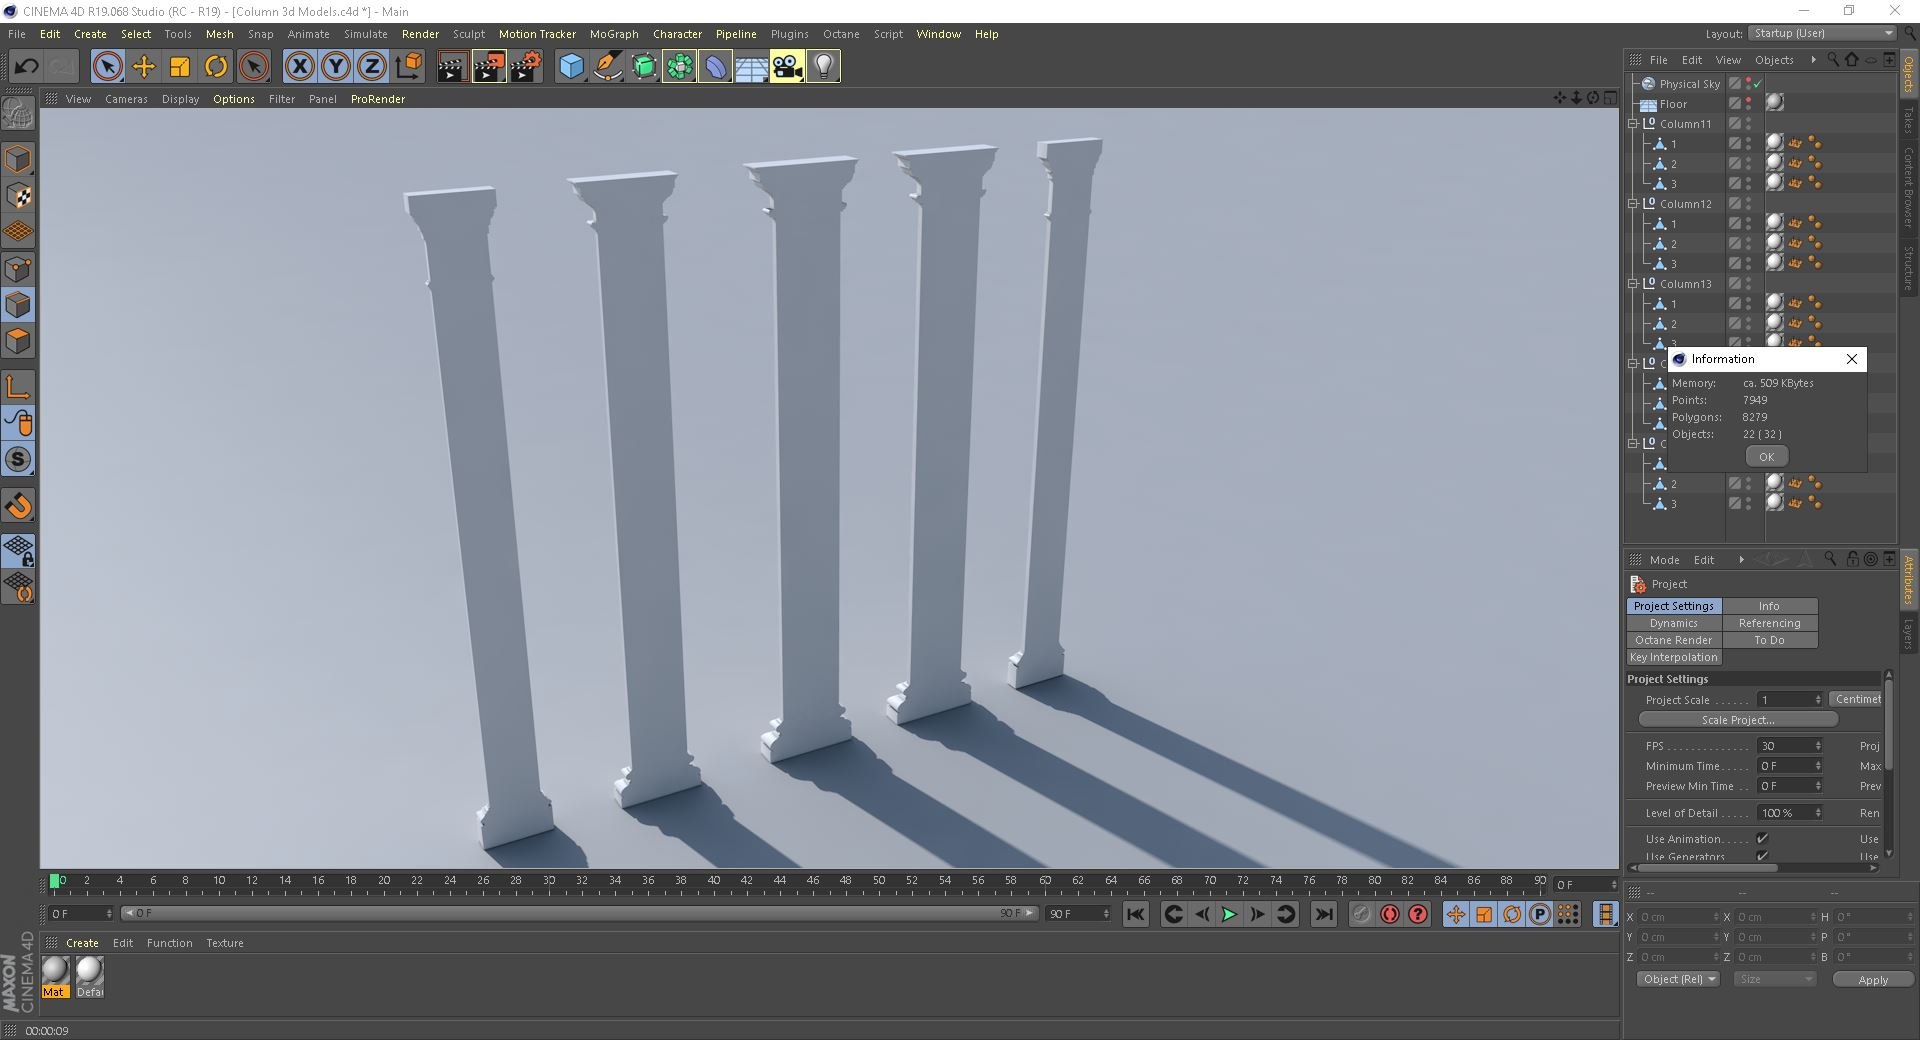This screenshot has height=1040, width=1920.
Task: Enable Texture mode in left toolbar
Action: click(19, 196)
